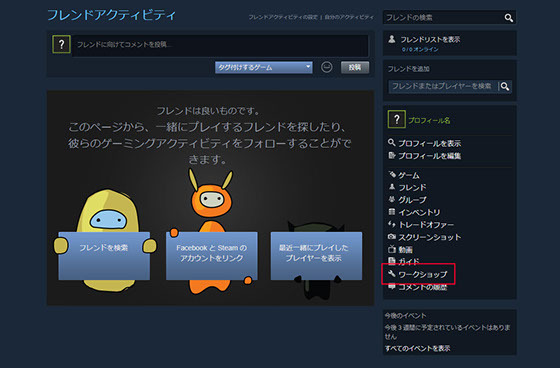Screen dimensions: 560x368
Task: Click the 投稿 post button
Action: 355,67
